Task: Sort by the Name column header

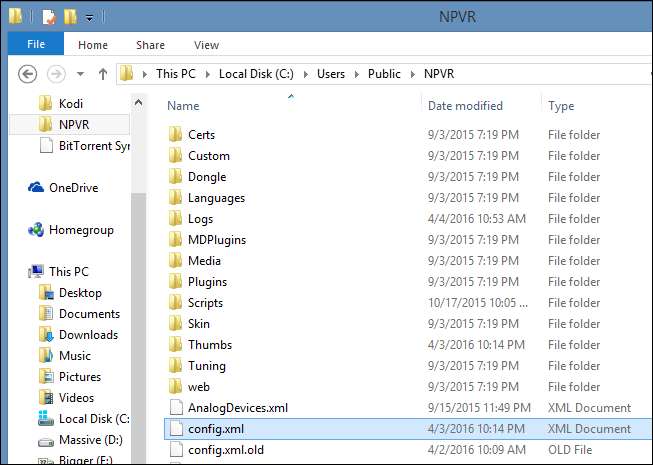Action: pyautogui.click(x=183, y=106)
